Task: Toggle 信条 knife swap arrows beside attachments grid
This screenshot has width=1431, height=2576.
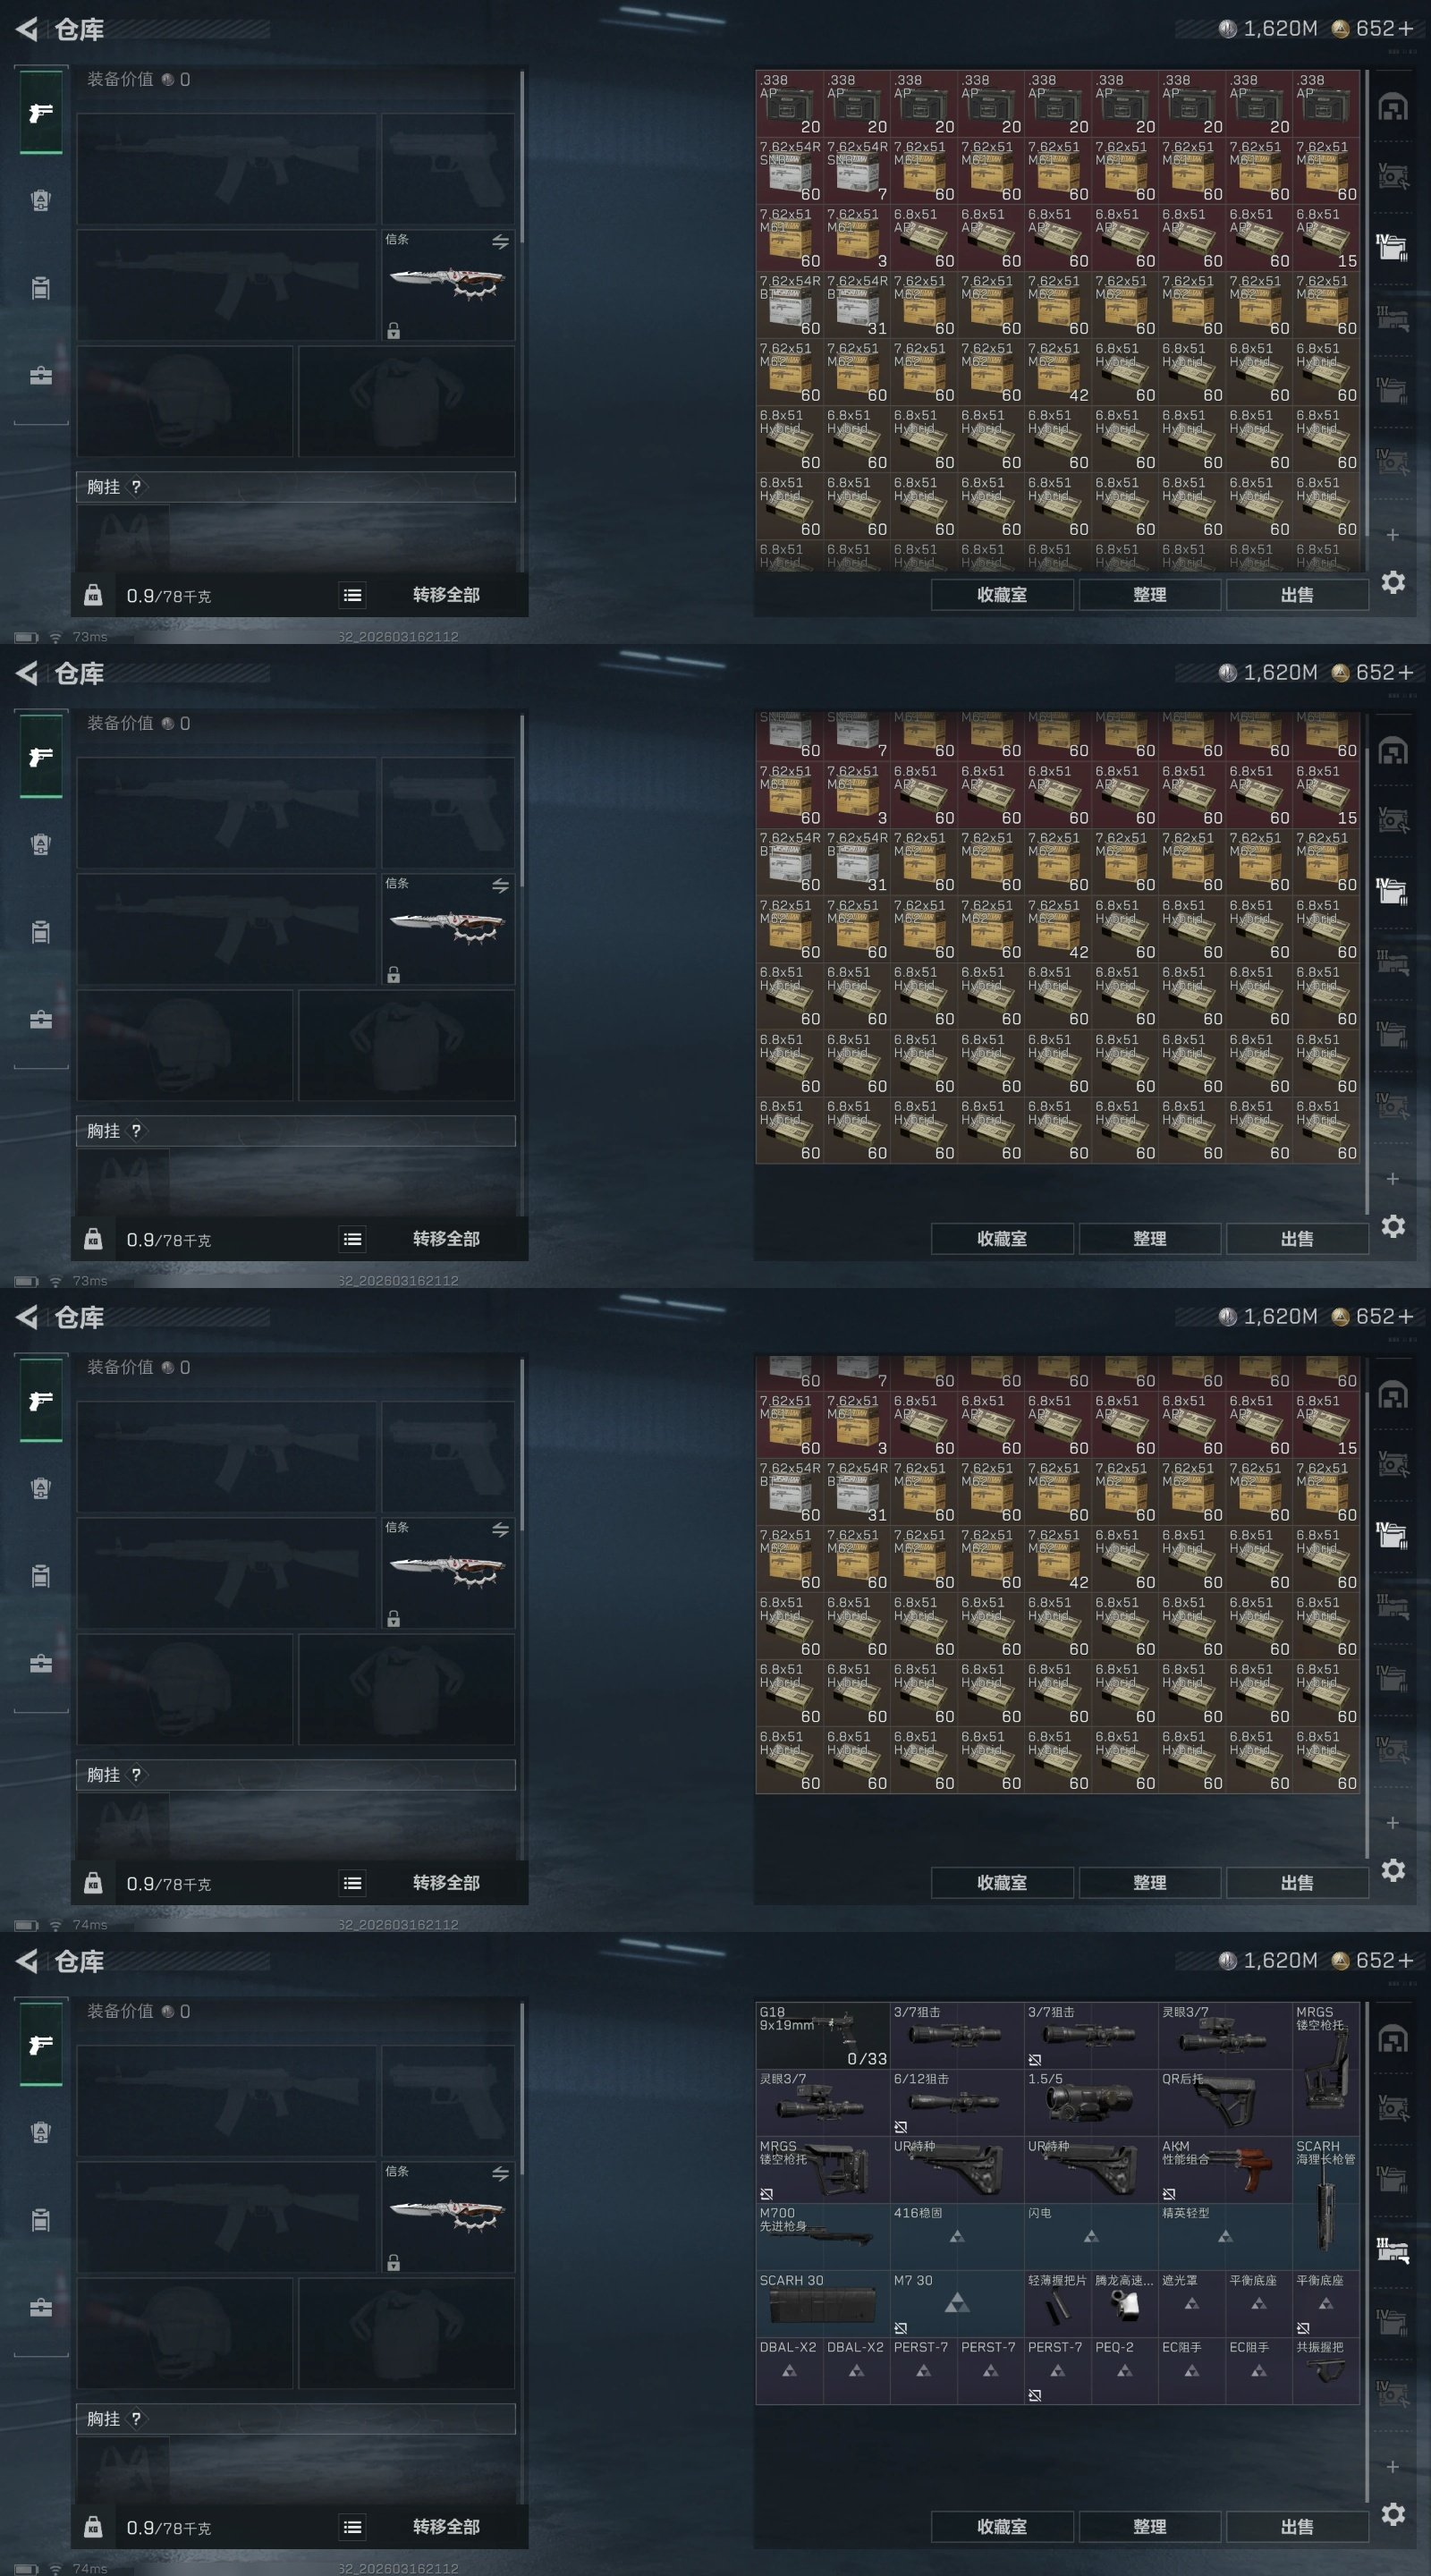Action: tap(500, 2173)
